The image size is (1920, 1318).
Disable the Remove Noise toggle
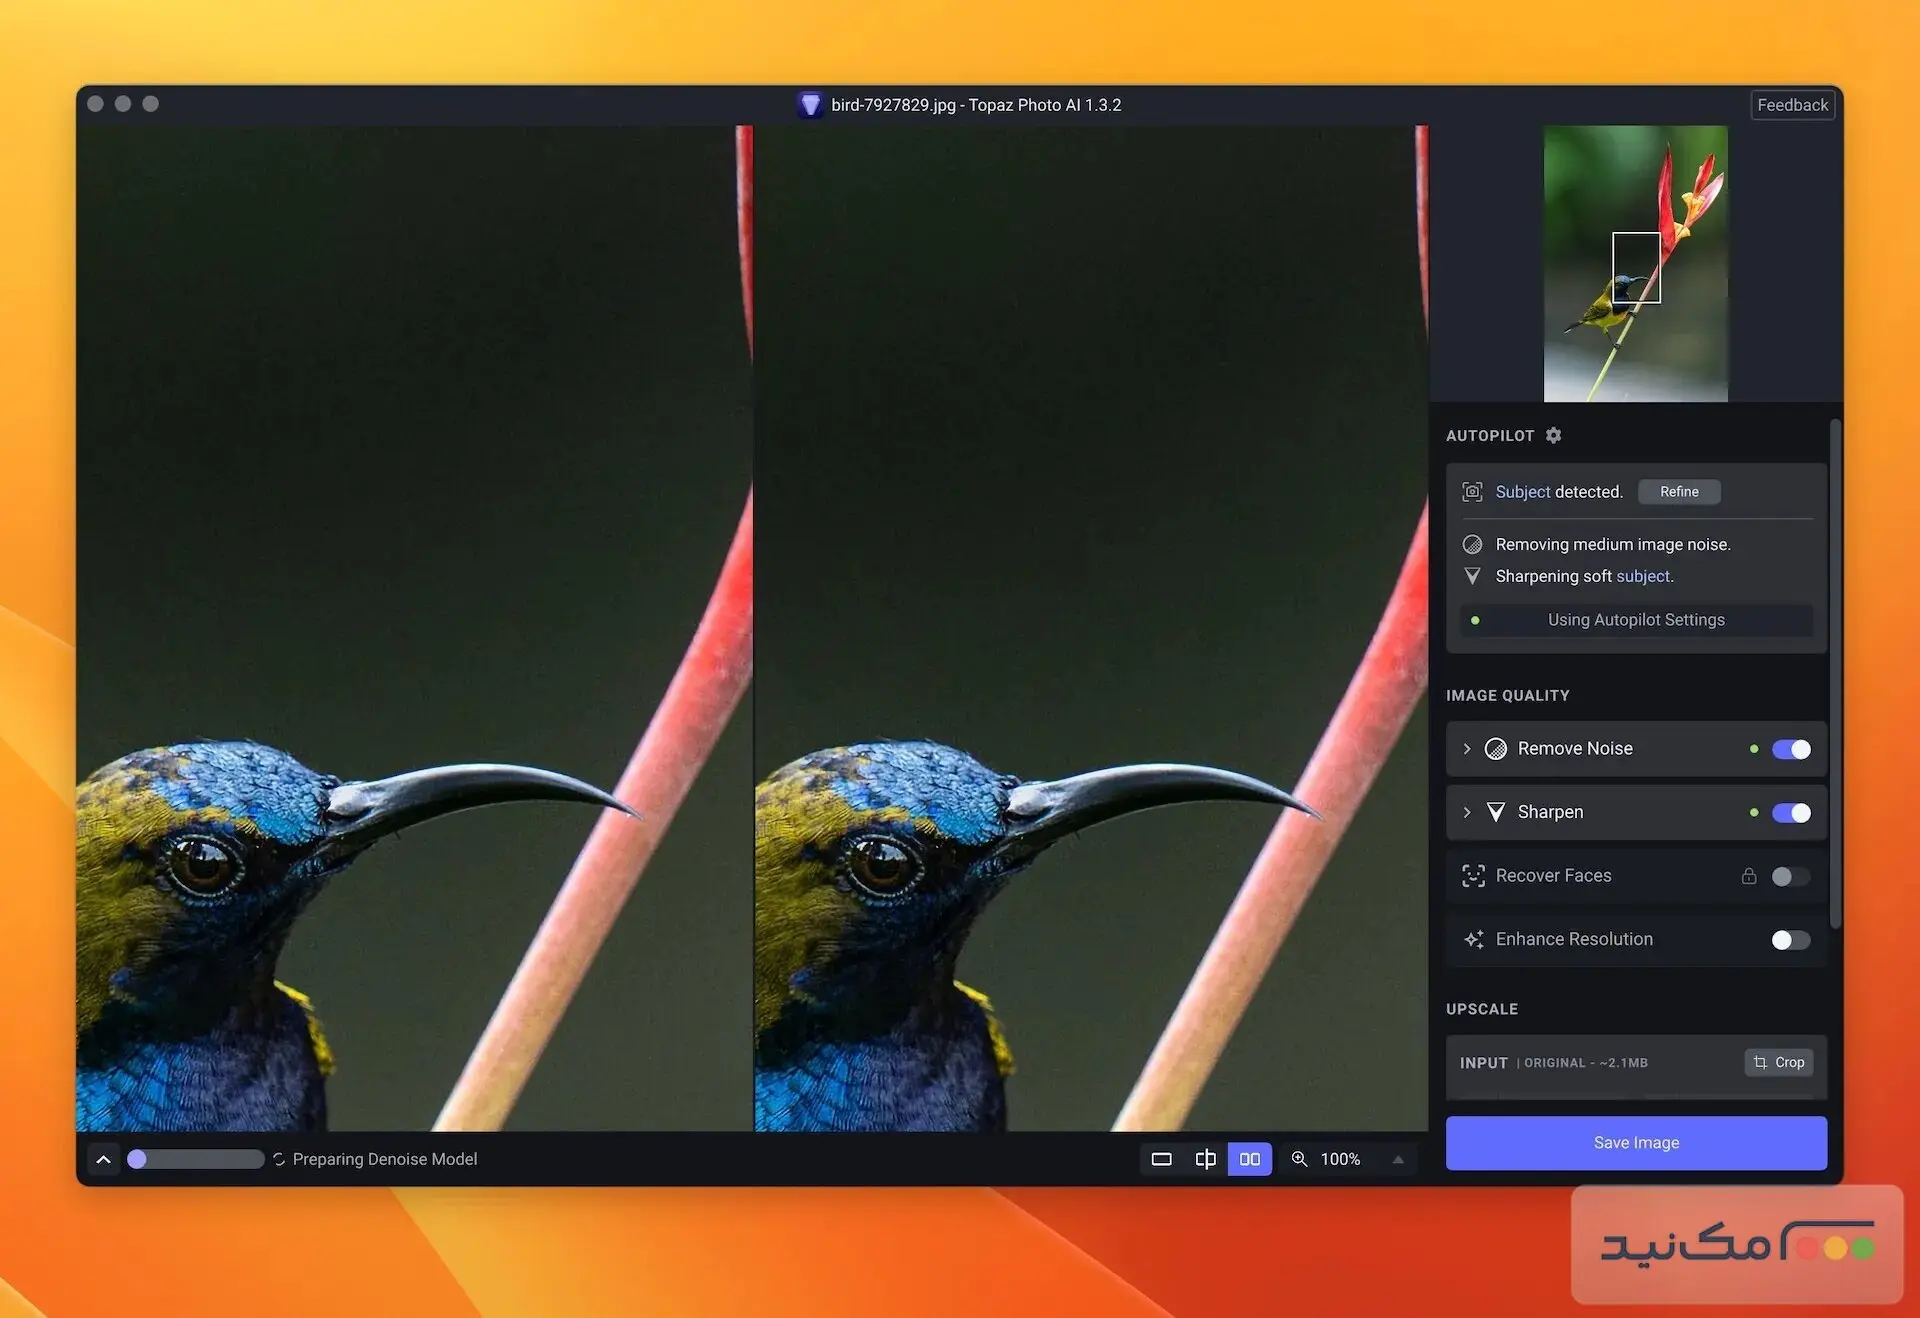click(x=1791, y=749)
